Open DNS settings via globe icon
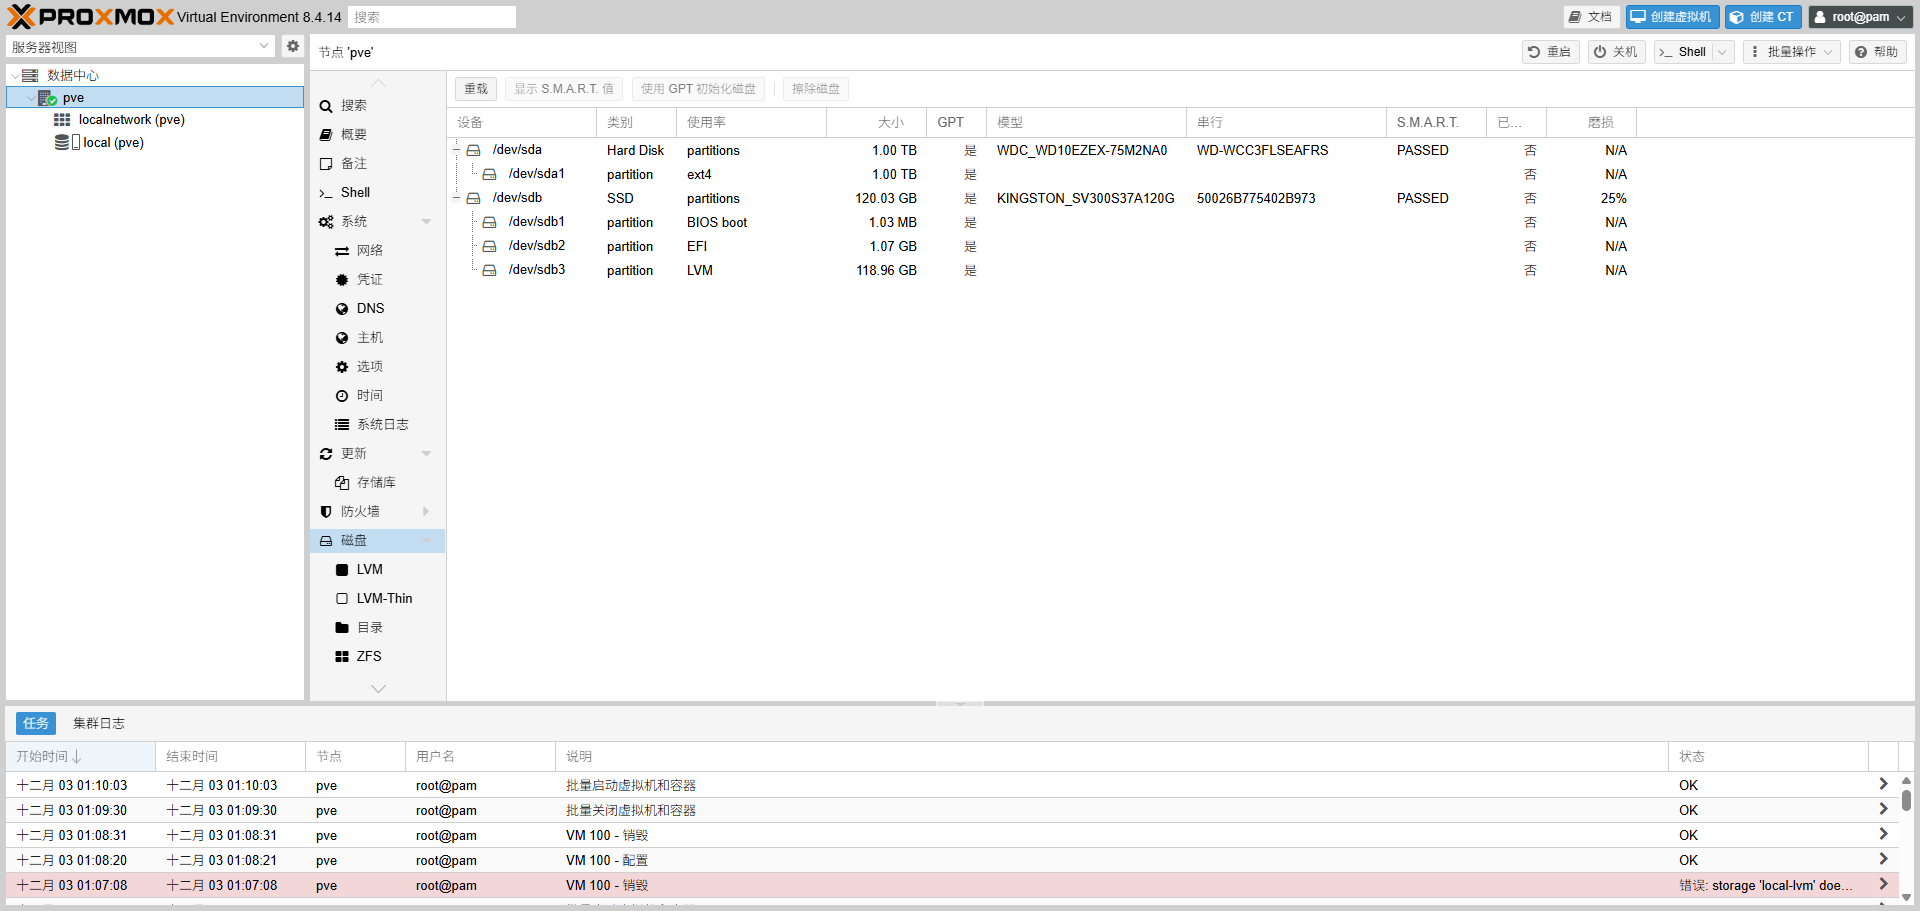Image resolution: width=1920 pixels, height=911 pixels. pos(342,309)
